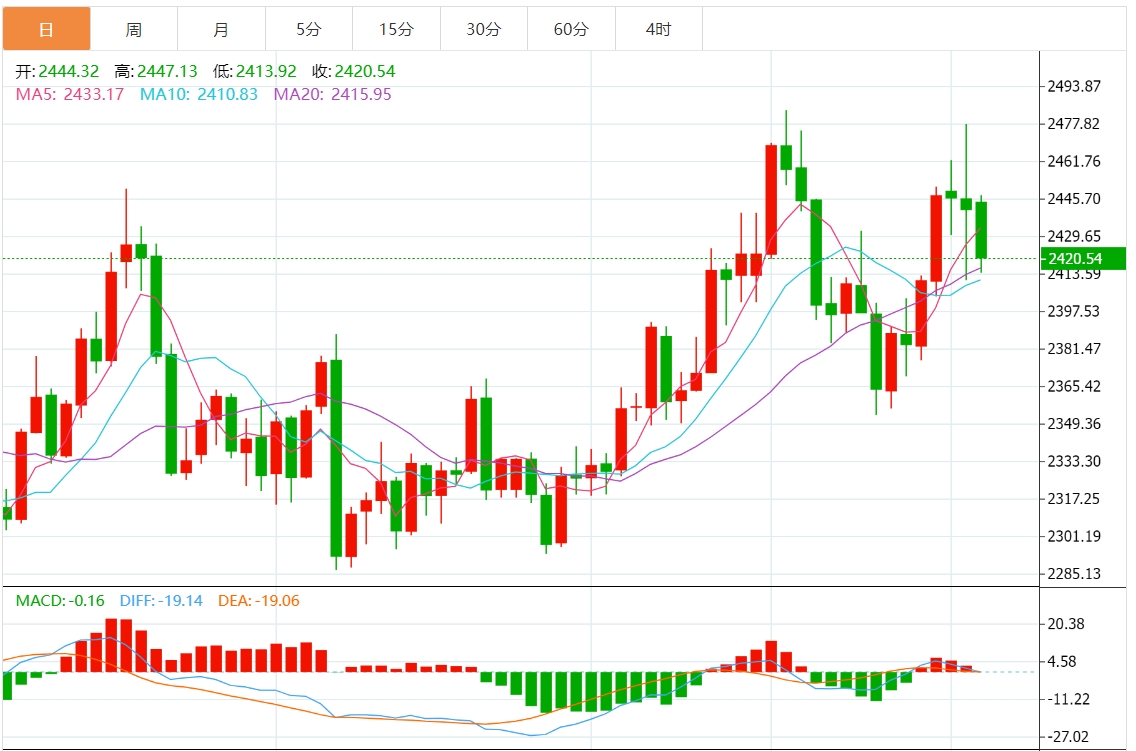Switch to the 周 weekly tab
The height and width of the screenshot is (751, 1136).
coord(134,29)
